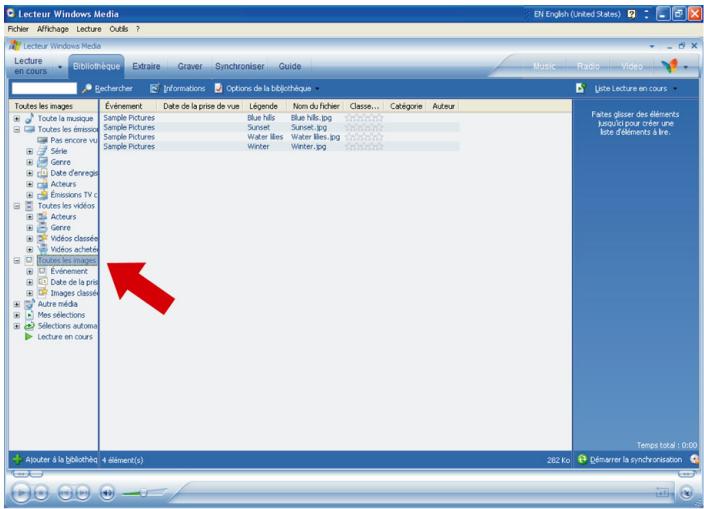
Task: Select the Série node
Action: (53, 151)
